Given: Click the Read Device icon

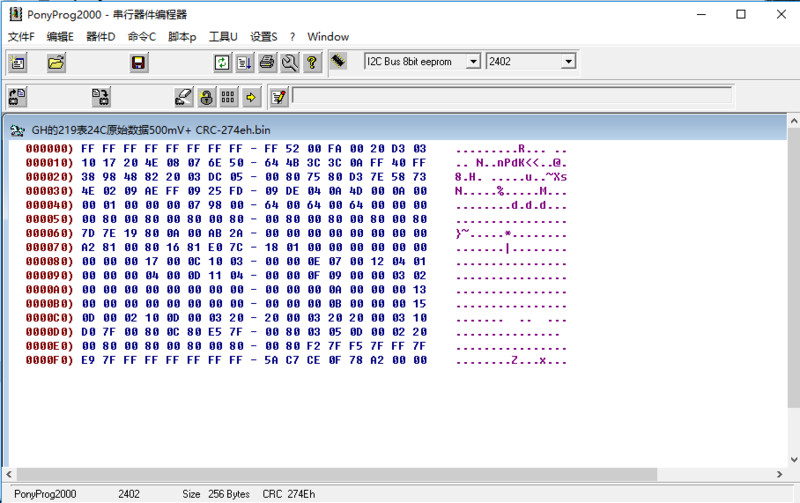Looking at the screenshot, I should coord(18,97).
